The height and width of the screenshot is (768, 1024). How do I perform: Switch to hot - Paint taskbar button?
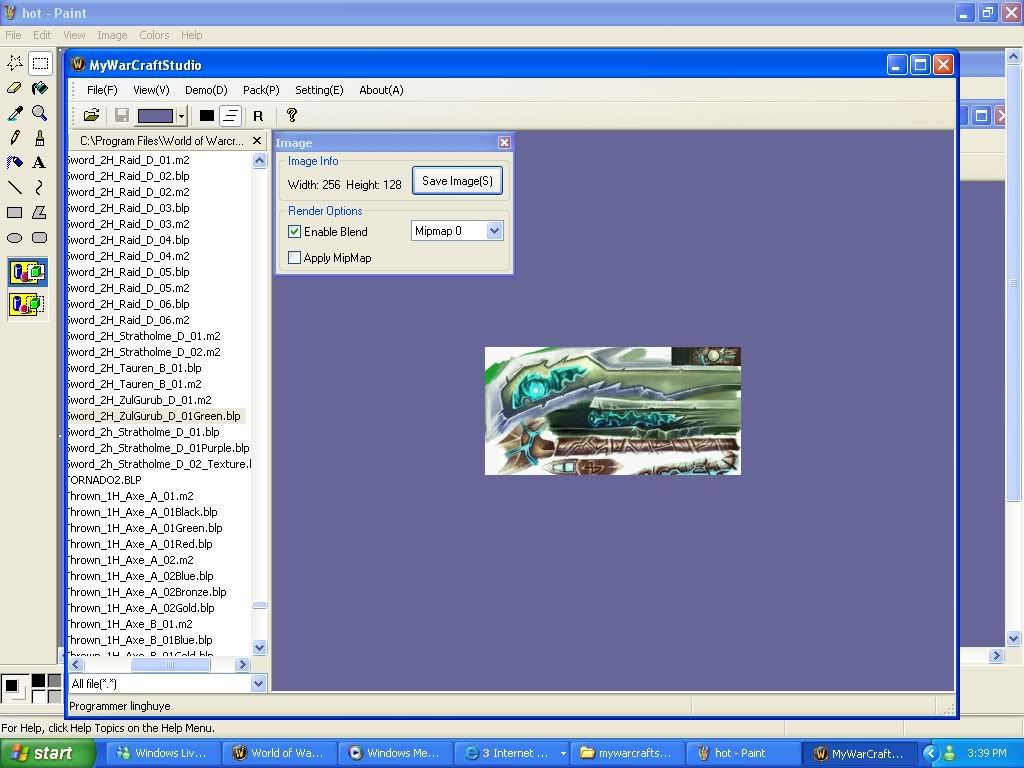(x=743, y=754)
